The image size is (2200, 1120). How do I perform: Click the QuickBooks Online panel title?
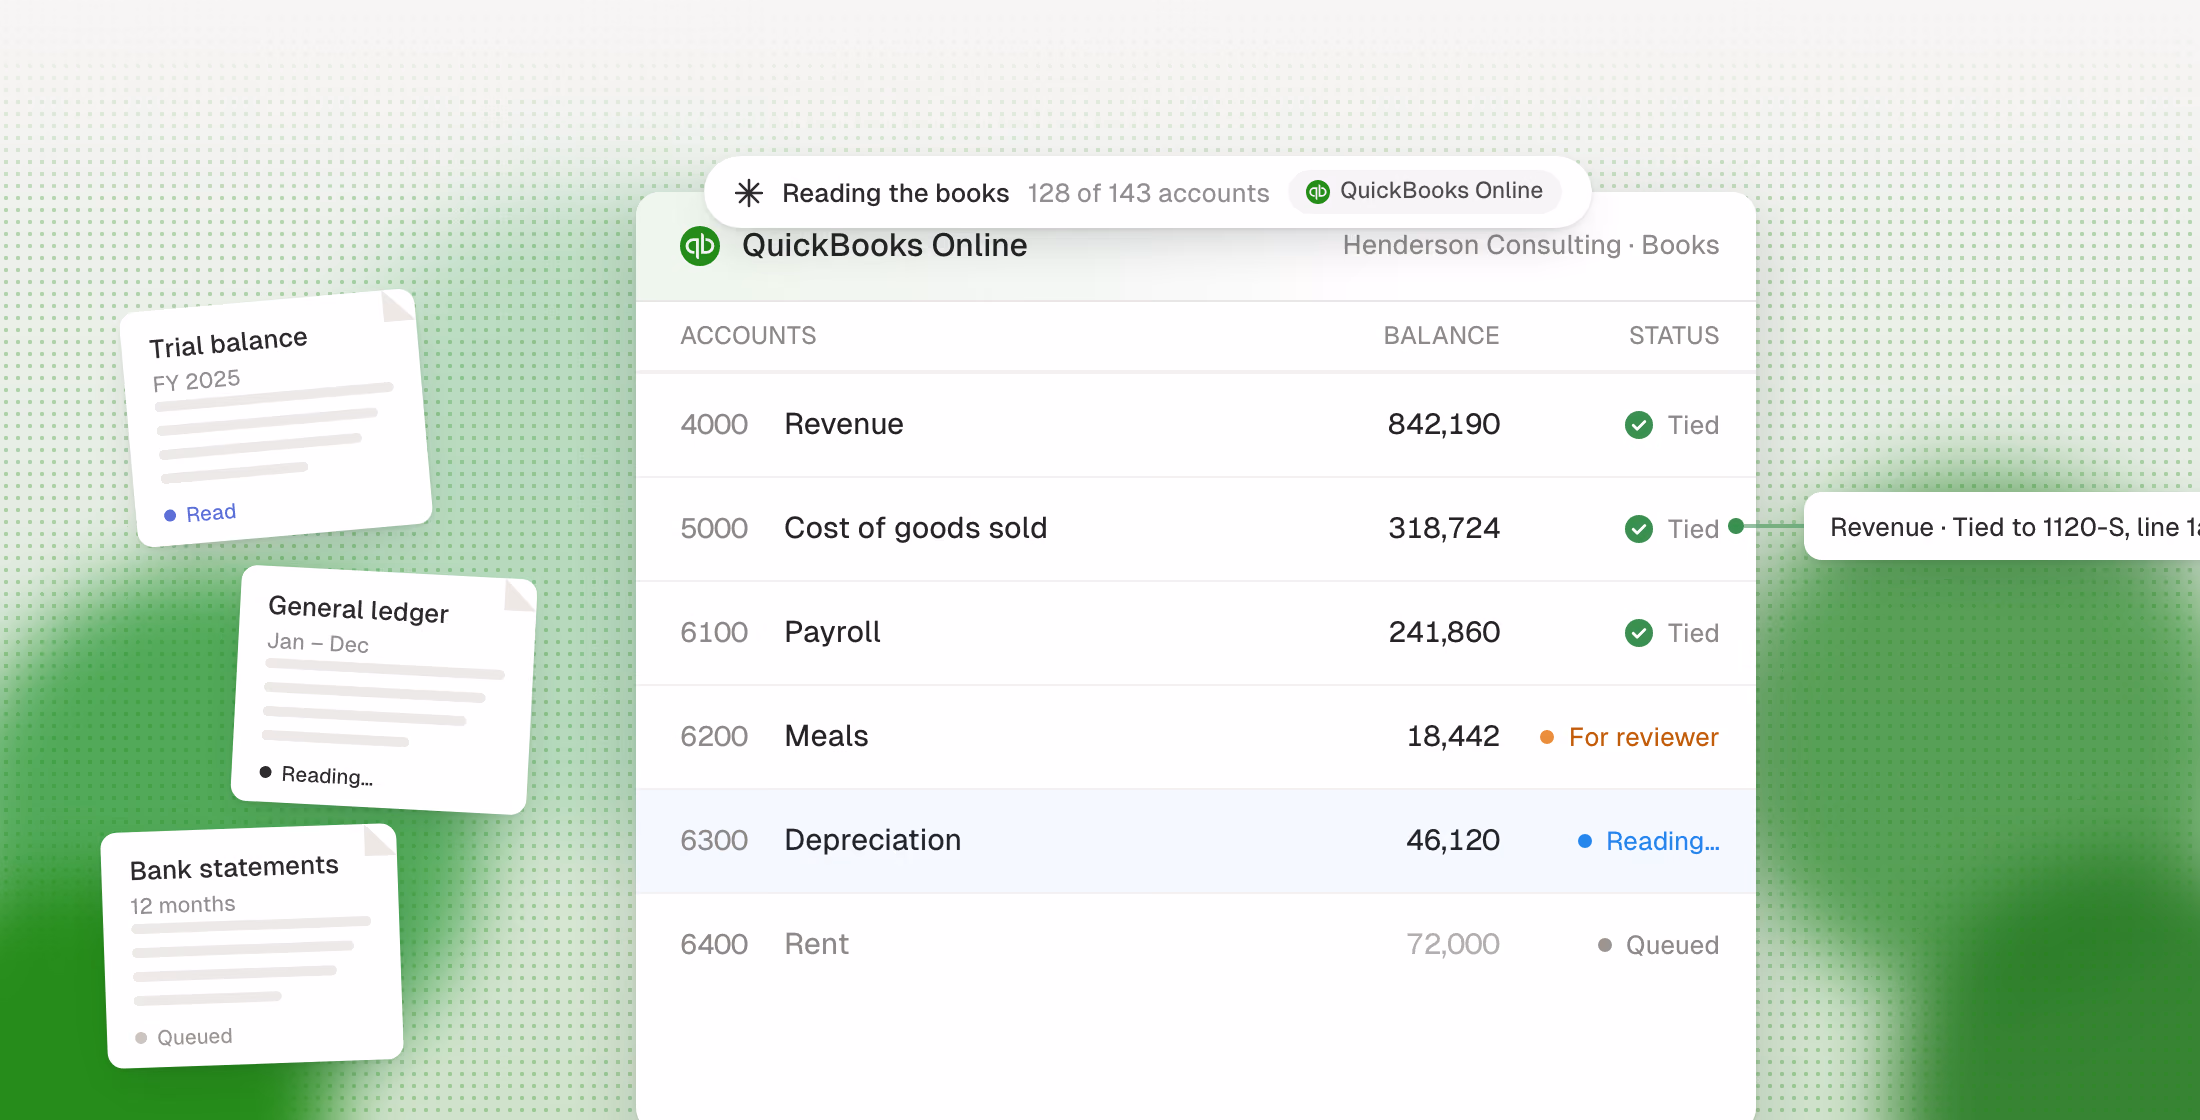coord(884,245)
